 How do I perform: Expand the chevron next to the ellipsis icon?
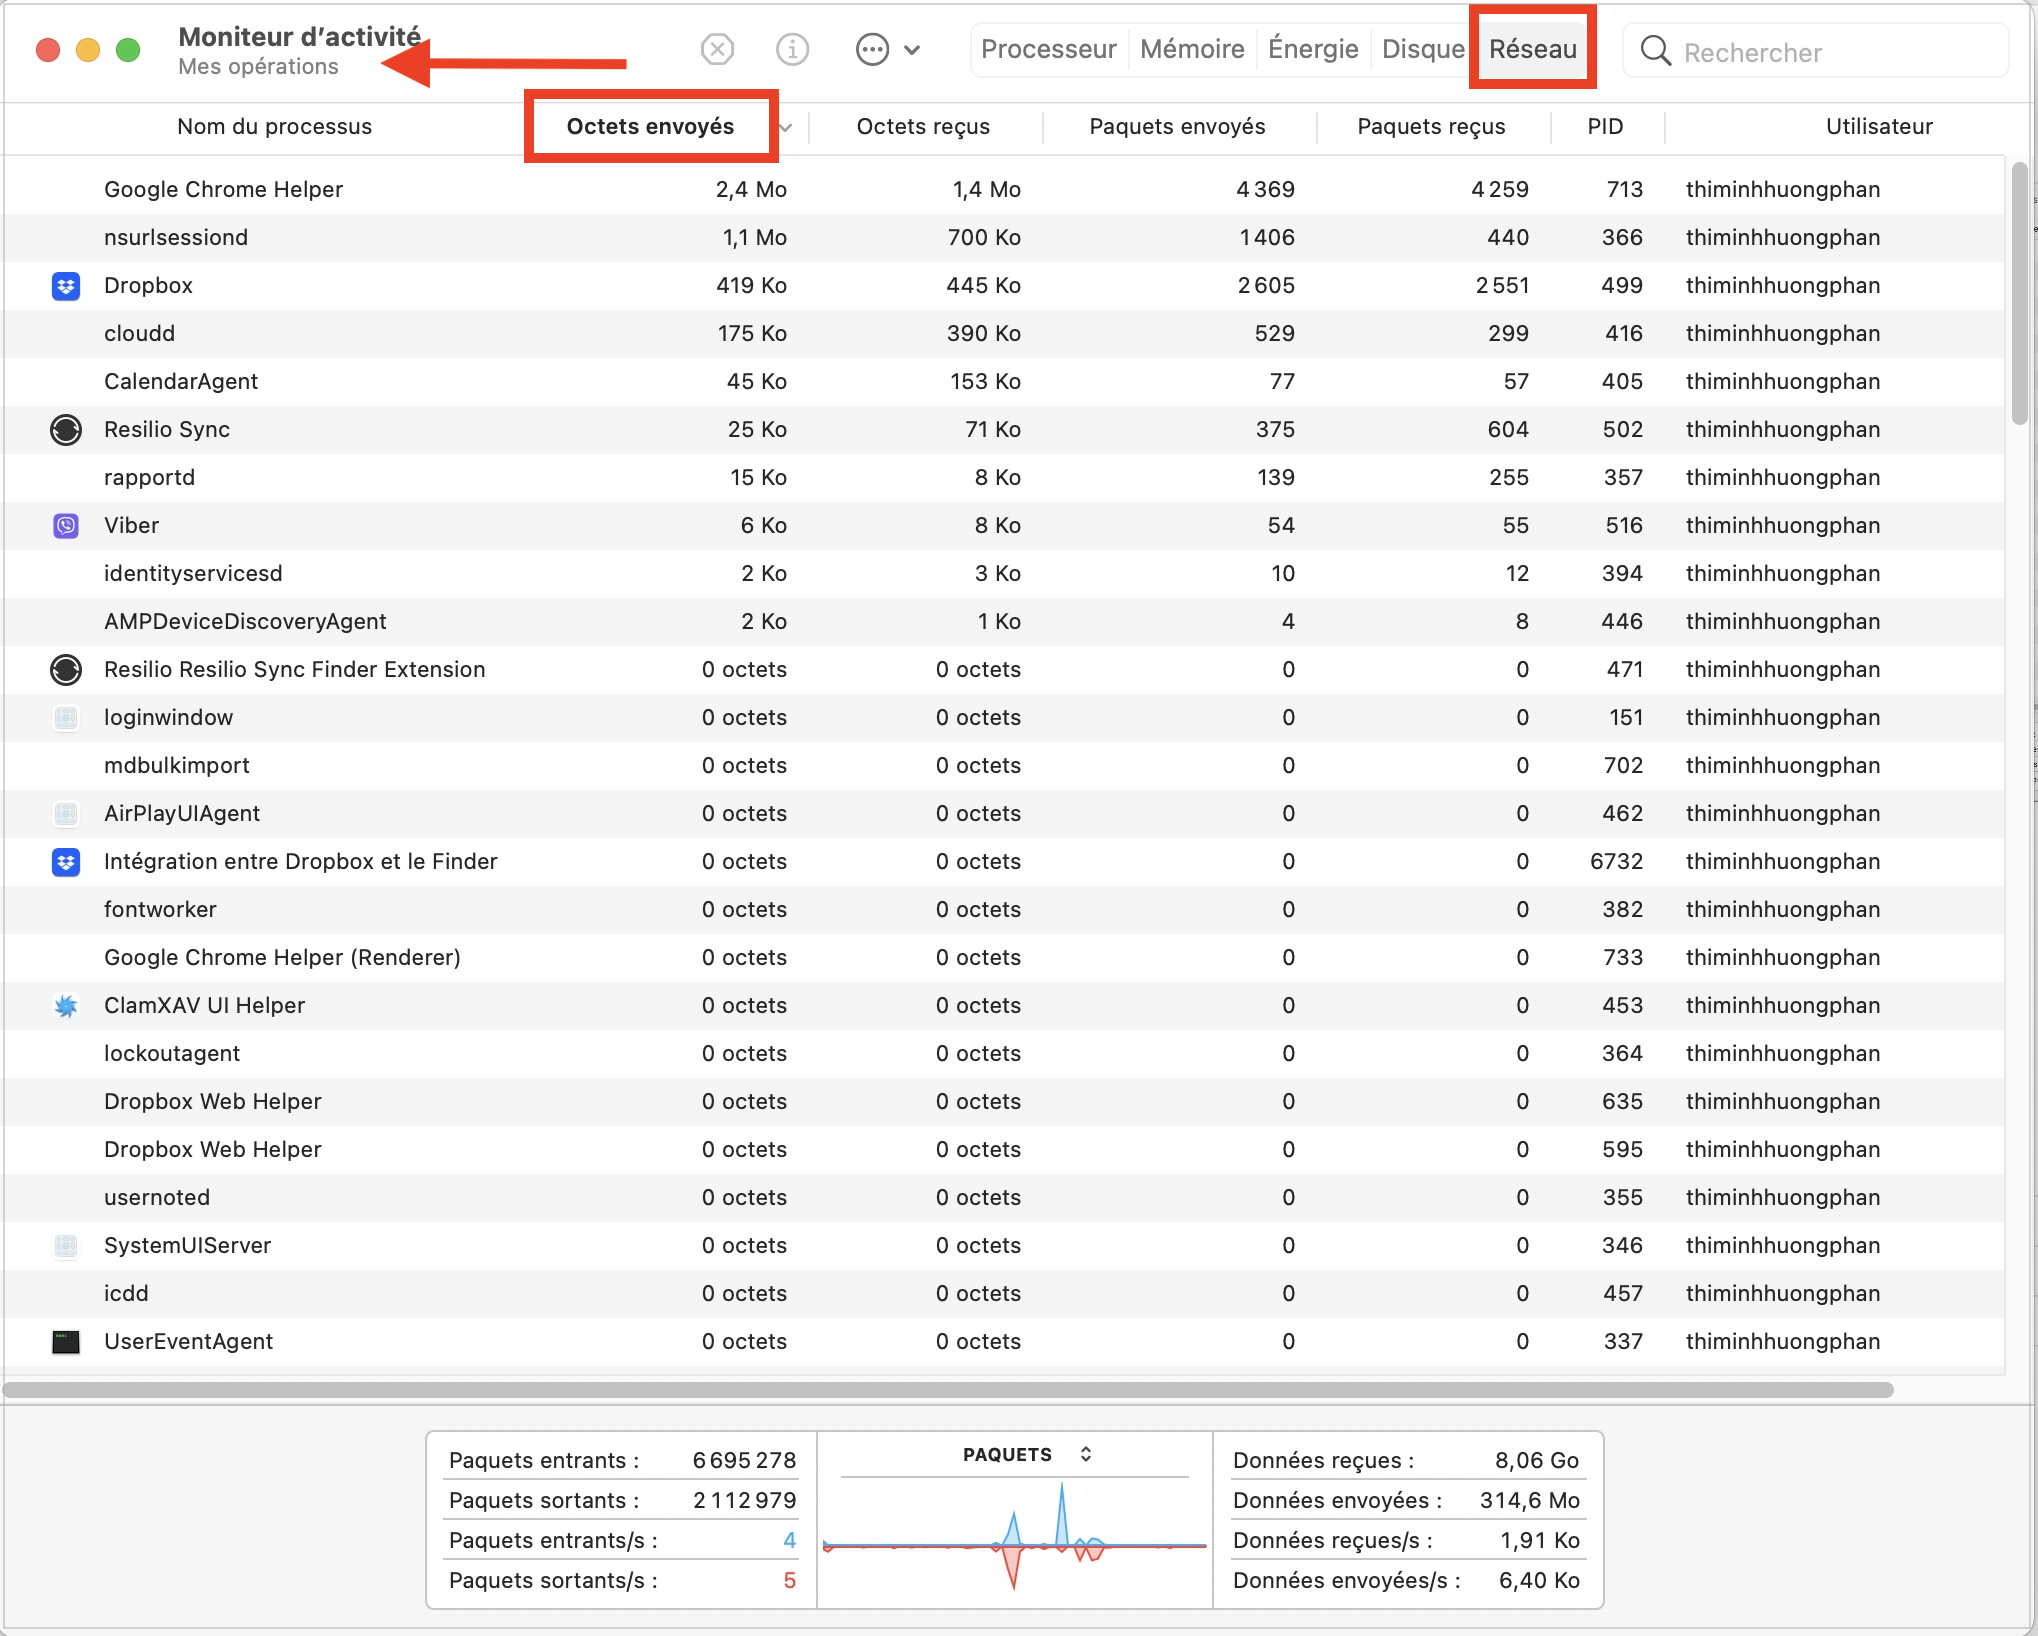[912, 49]
